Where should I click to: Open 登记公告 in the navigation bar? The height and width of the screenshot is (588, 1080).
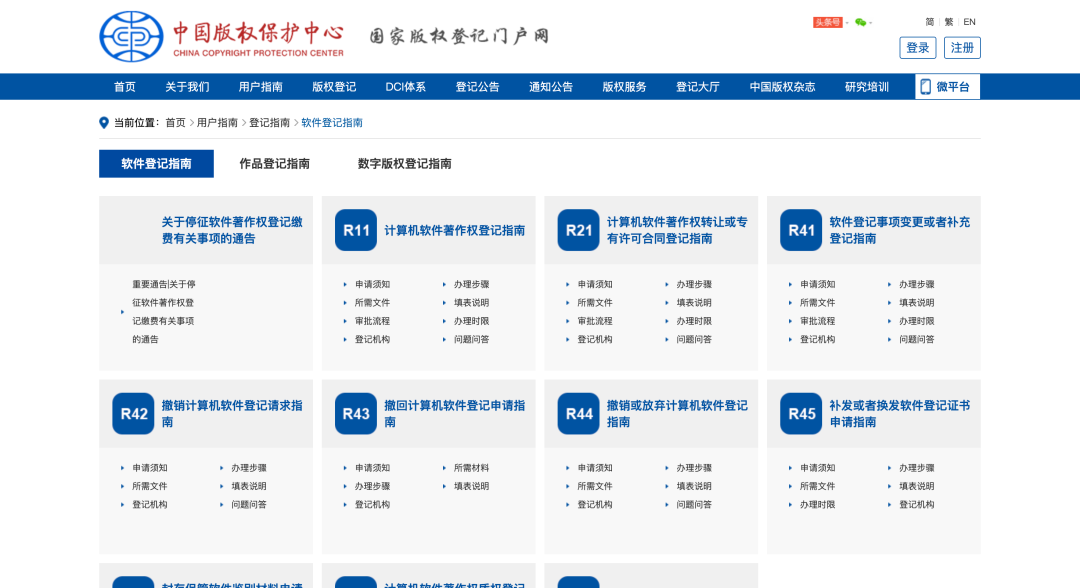click(477, 87)
